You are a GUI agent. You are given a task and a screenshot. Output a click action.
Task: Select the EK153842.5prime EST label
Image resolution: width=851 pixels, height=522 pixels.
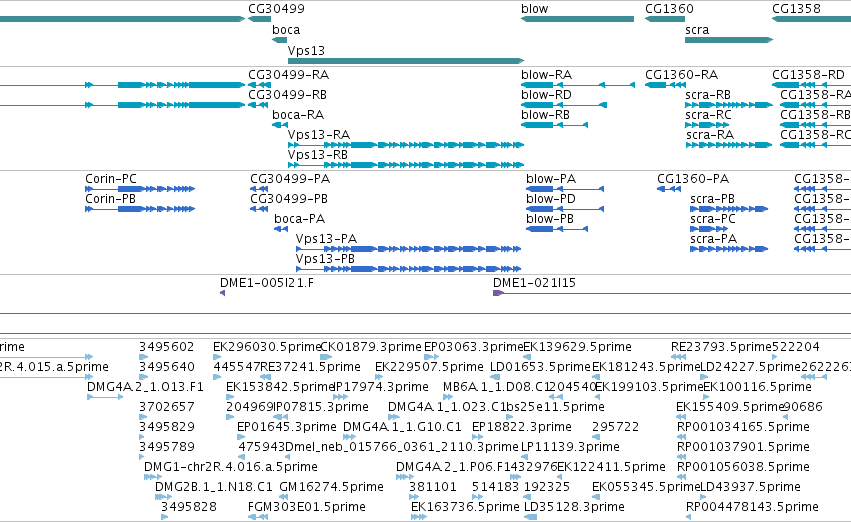click(x=280, y=387)
